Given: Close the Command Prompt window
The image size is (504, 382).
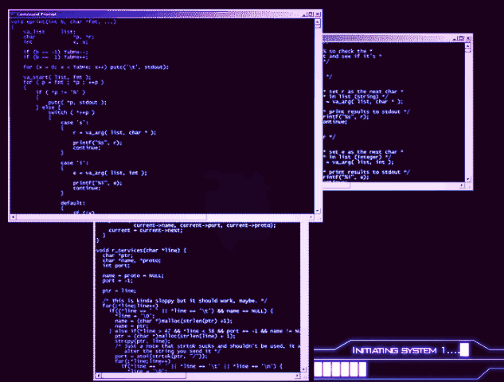Looking at the screenshot, I should click(318, 14).
